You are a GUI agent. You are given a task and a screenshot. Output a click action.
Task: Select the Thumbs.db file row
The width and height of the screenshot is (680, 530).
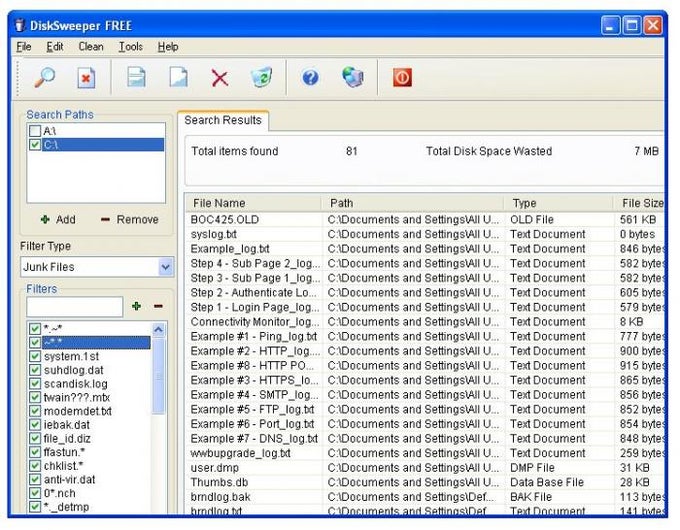click(425, 482)
